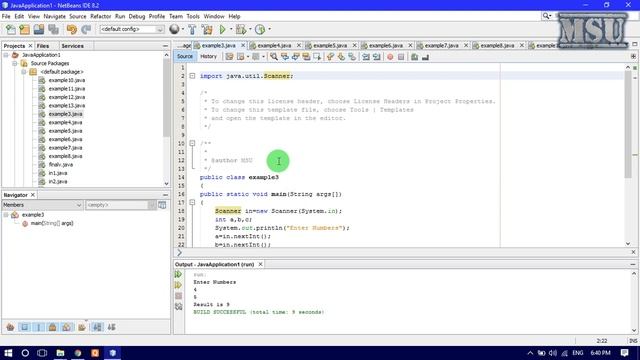The width and height of the screenshot is (640, 360).
Task: Click the red Start Macro Recording icon
Action: click(390, 57)
